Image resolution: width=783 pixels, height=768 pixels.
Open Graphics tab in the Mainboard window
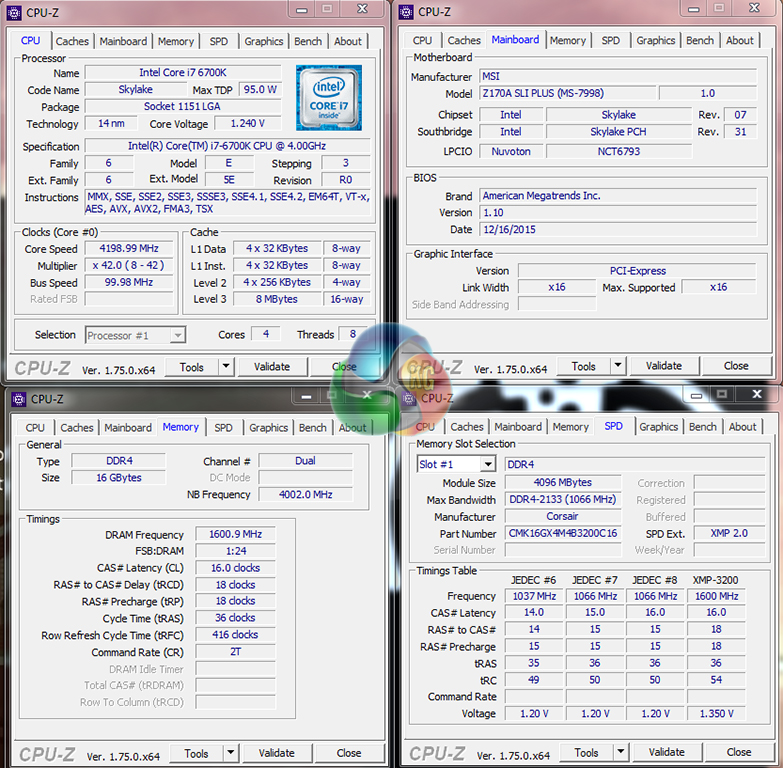[655, 40]
